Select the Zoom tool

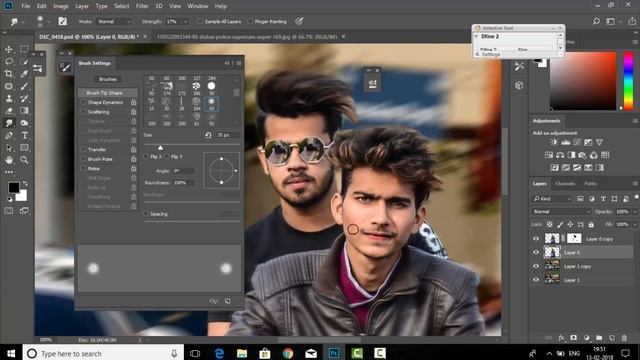pos(24,160)
